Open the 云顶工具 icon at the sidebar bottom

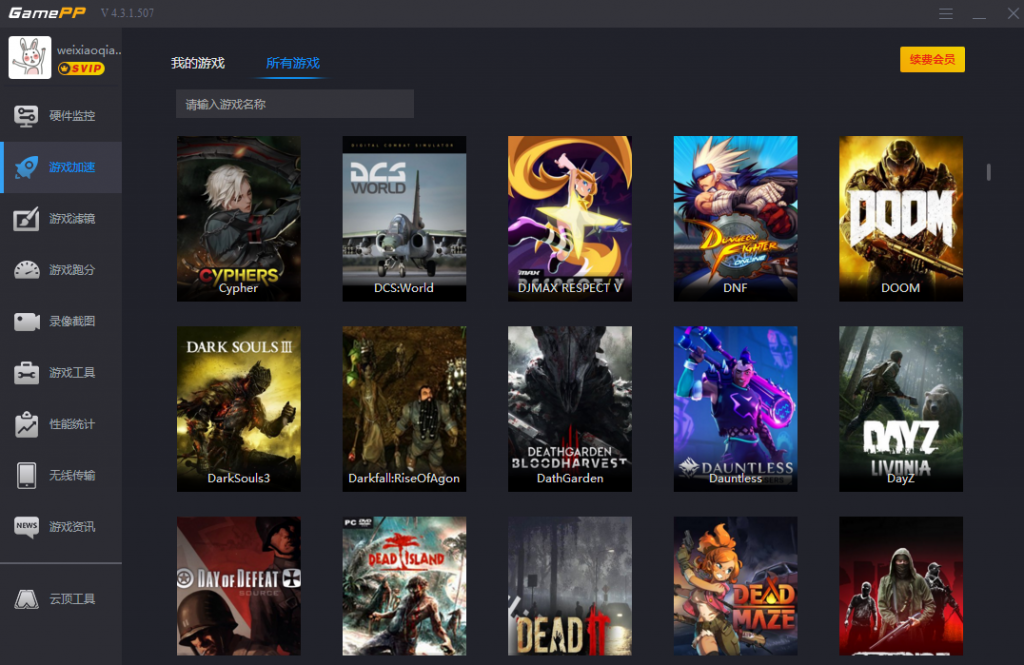tap(26, 599)
